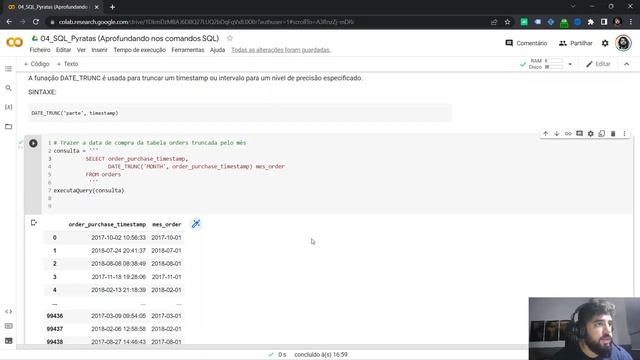Open the variables {x} sidebar icon

(8, 107)
